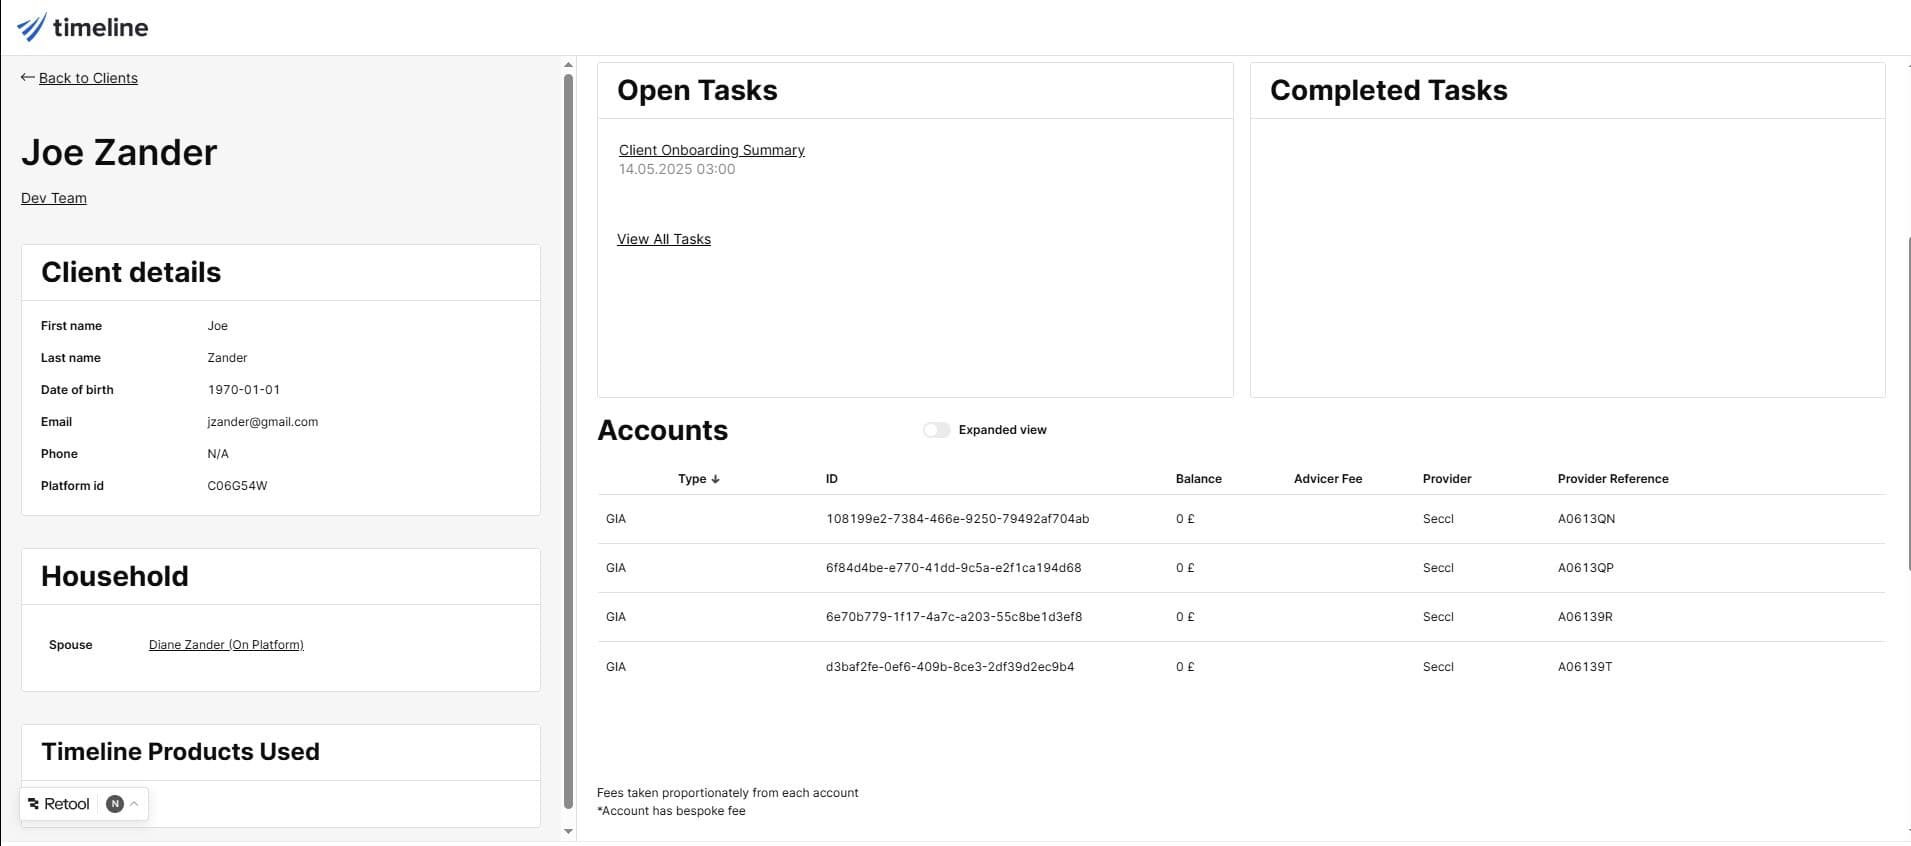Click the Retool logo icon
1911x846 pixels.
pyautogui.click(x=34, y=804)
